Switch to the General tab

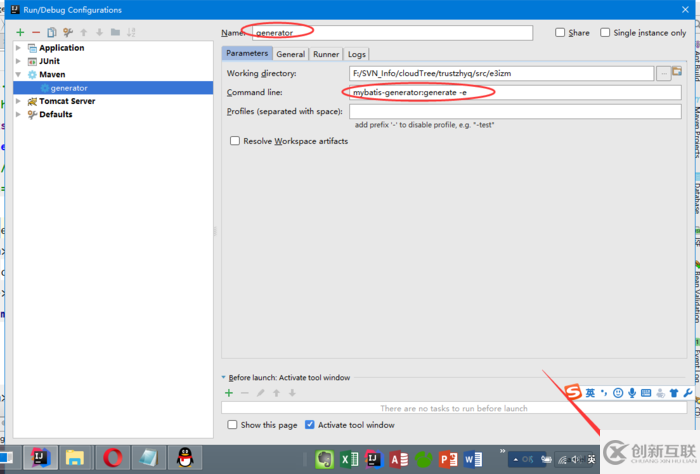coord(291,54)
